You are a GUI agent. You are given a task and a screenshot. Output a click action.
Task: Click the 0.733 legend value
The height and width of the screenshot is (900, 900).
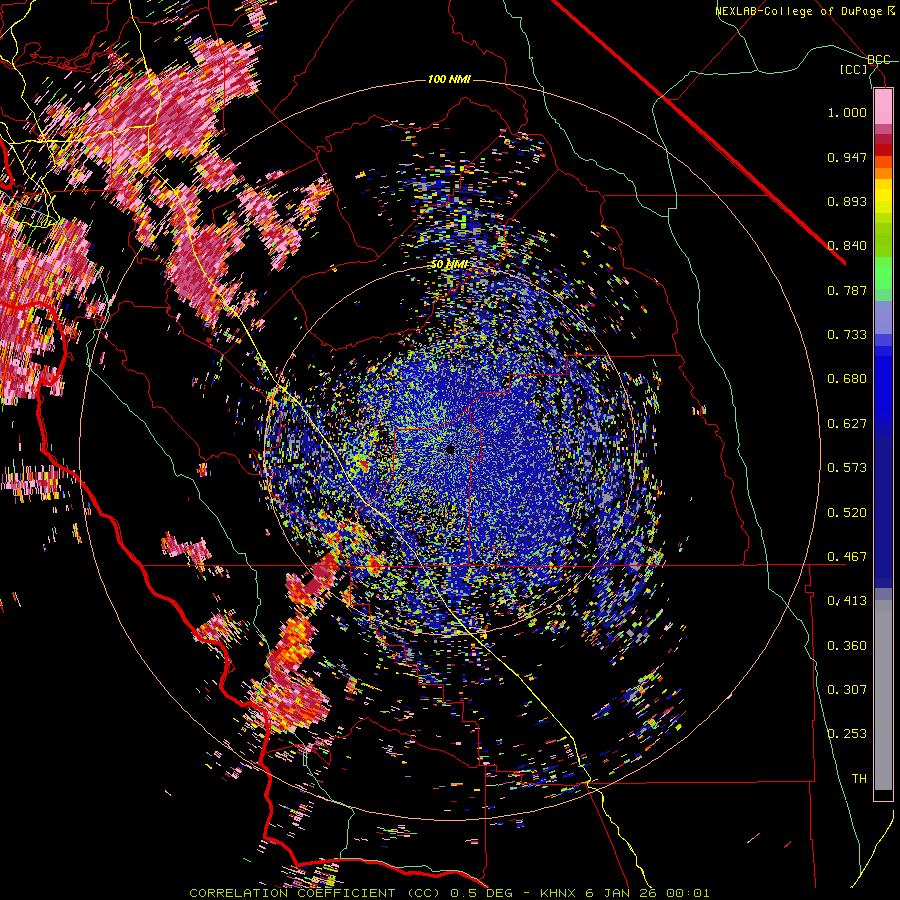coord(847,335)
